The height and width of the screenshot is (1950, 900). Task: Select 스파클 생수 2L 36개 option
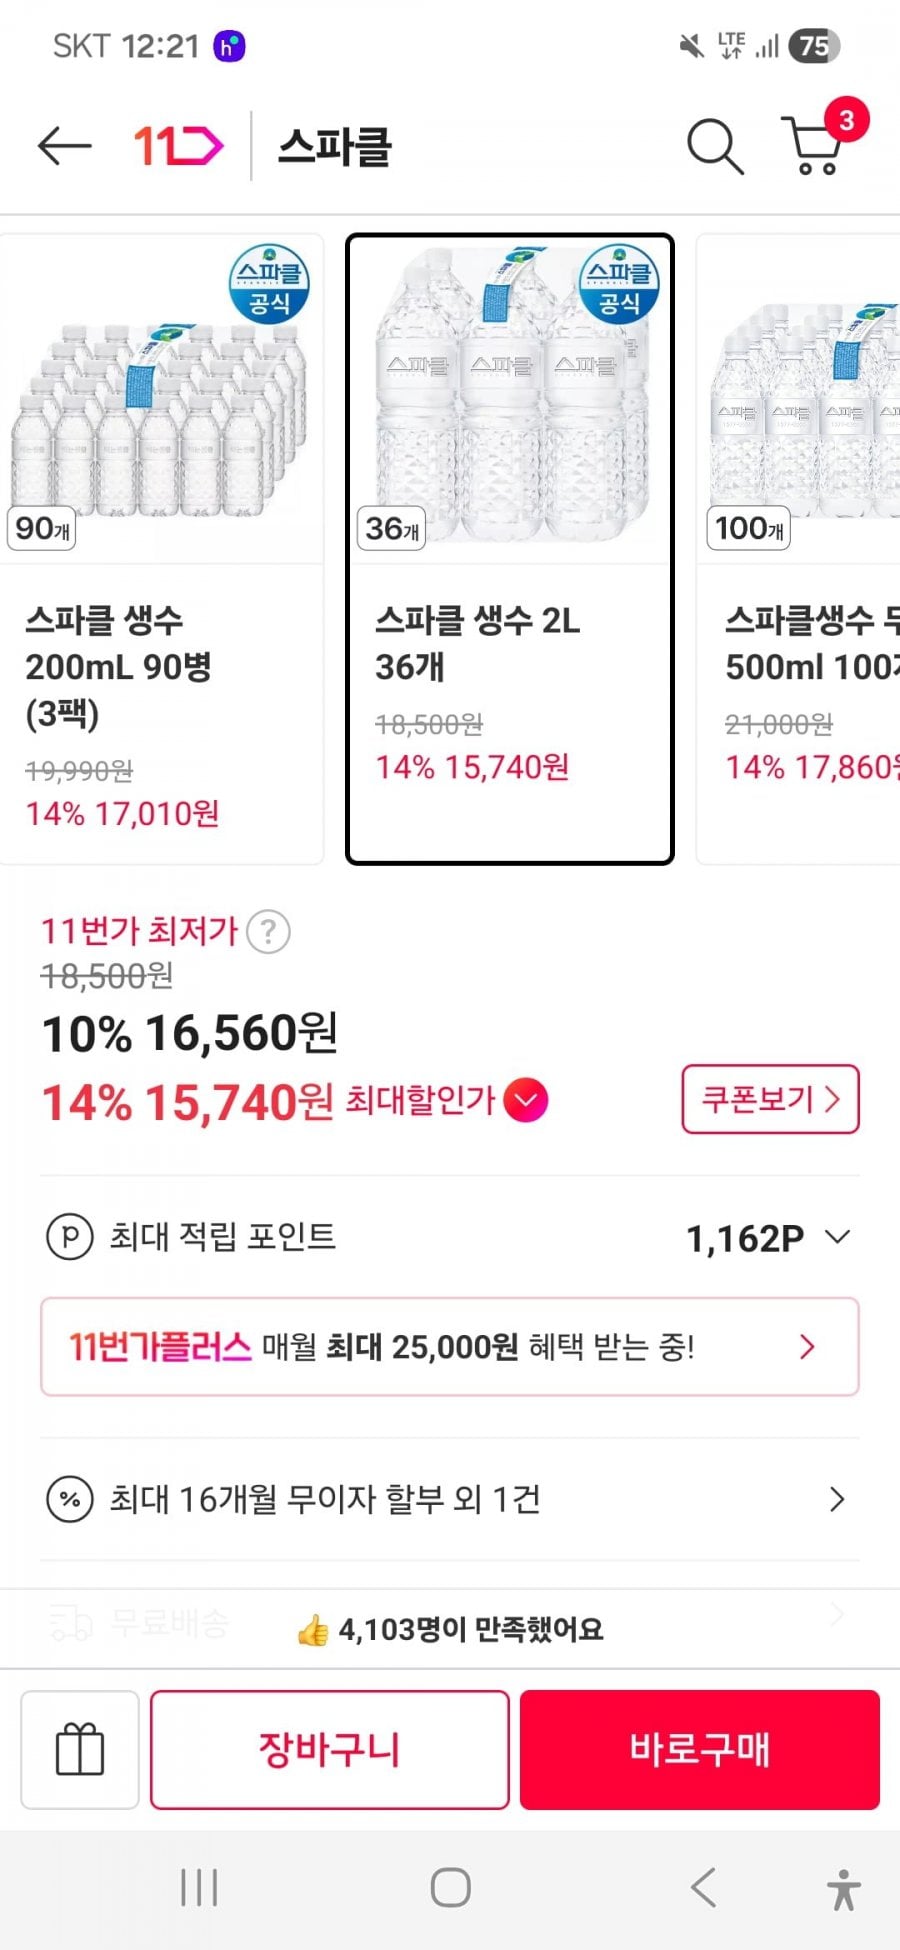coord(509,548)
